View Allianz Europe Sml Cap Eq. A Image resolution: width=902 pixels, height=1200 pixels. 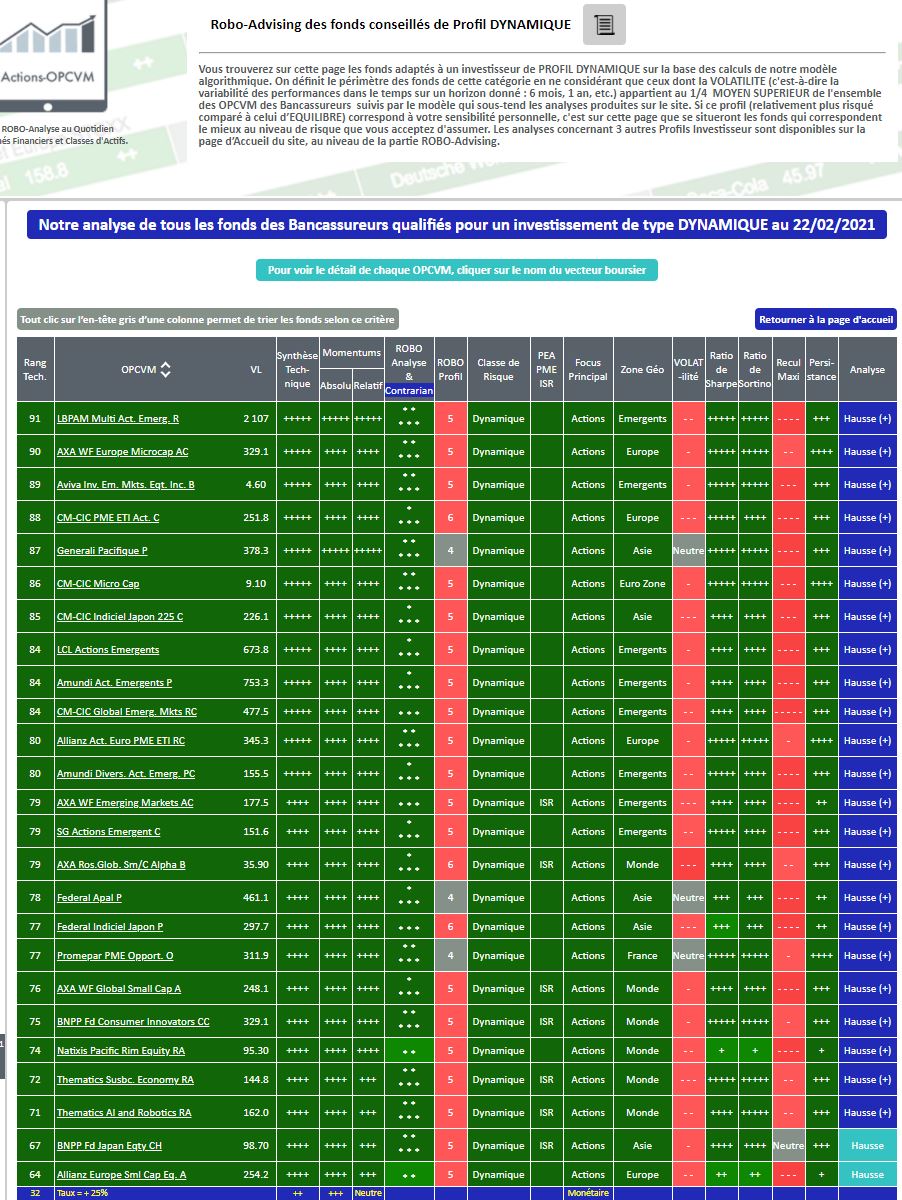tap(121, 1175)
